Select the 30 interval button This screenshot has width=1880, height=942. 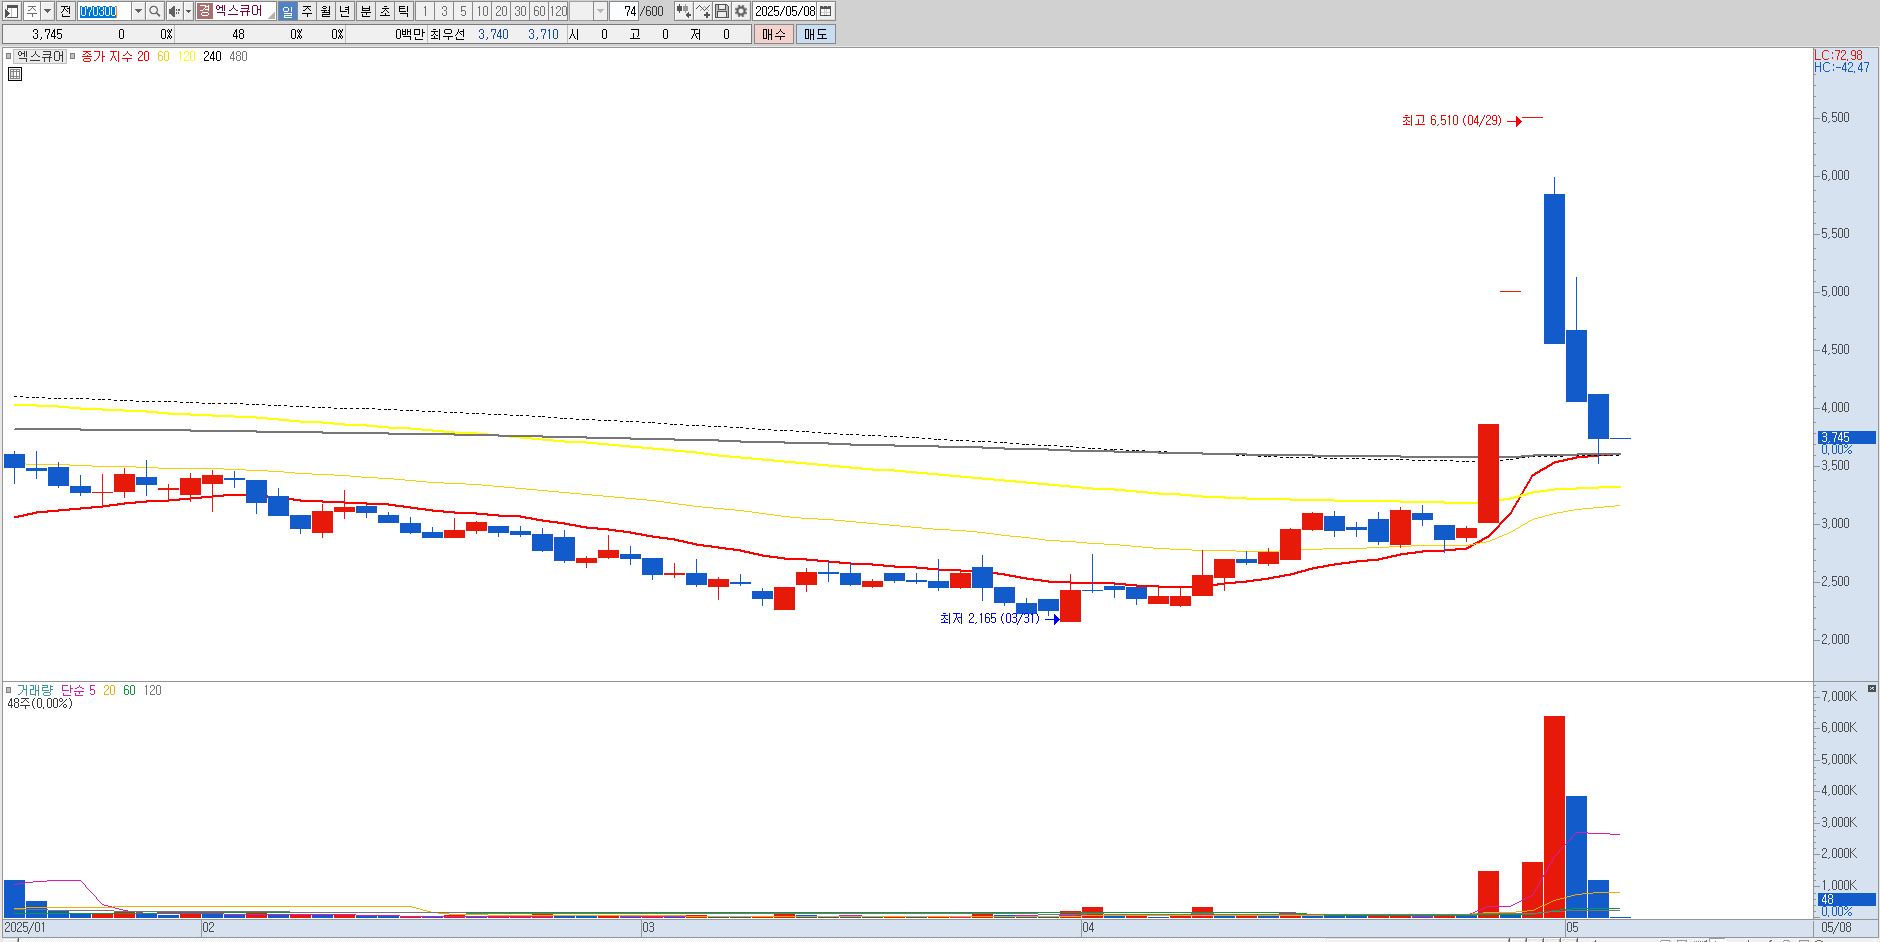point(520,11)
